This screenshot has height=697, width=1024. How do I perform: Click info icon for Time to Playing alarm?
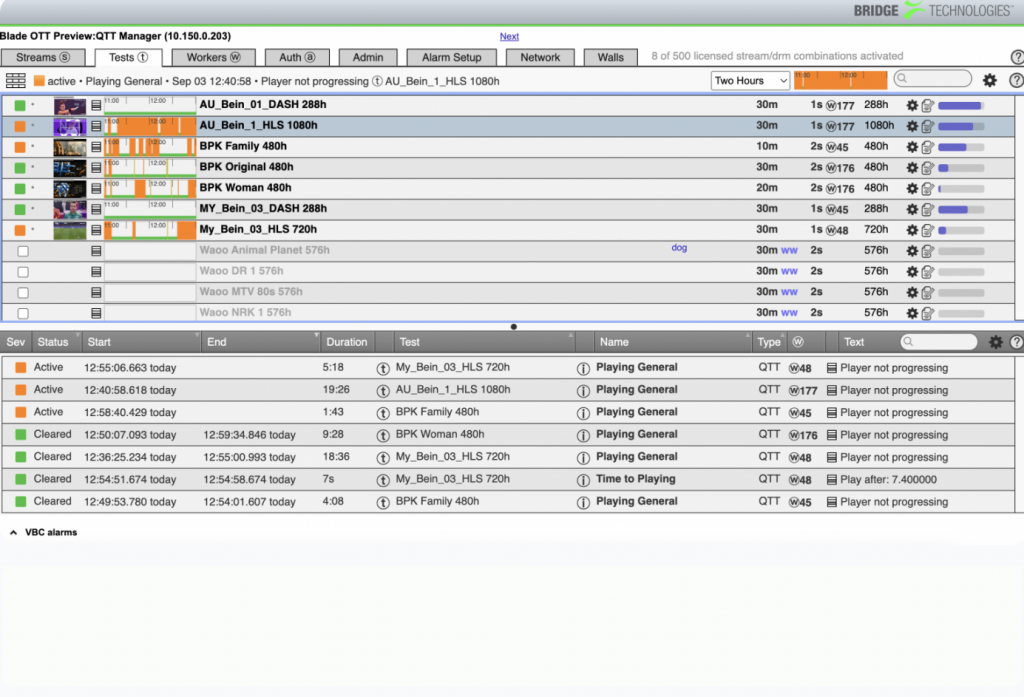[x=583, y=479]
